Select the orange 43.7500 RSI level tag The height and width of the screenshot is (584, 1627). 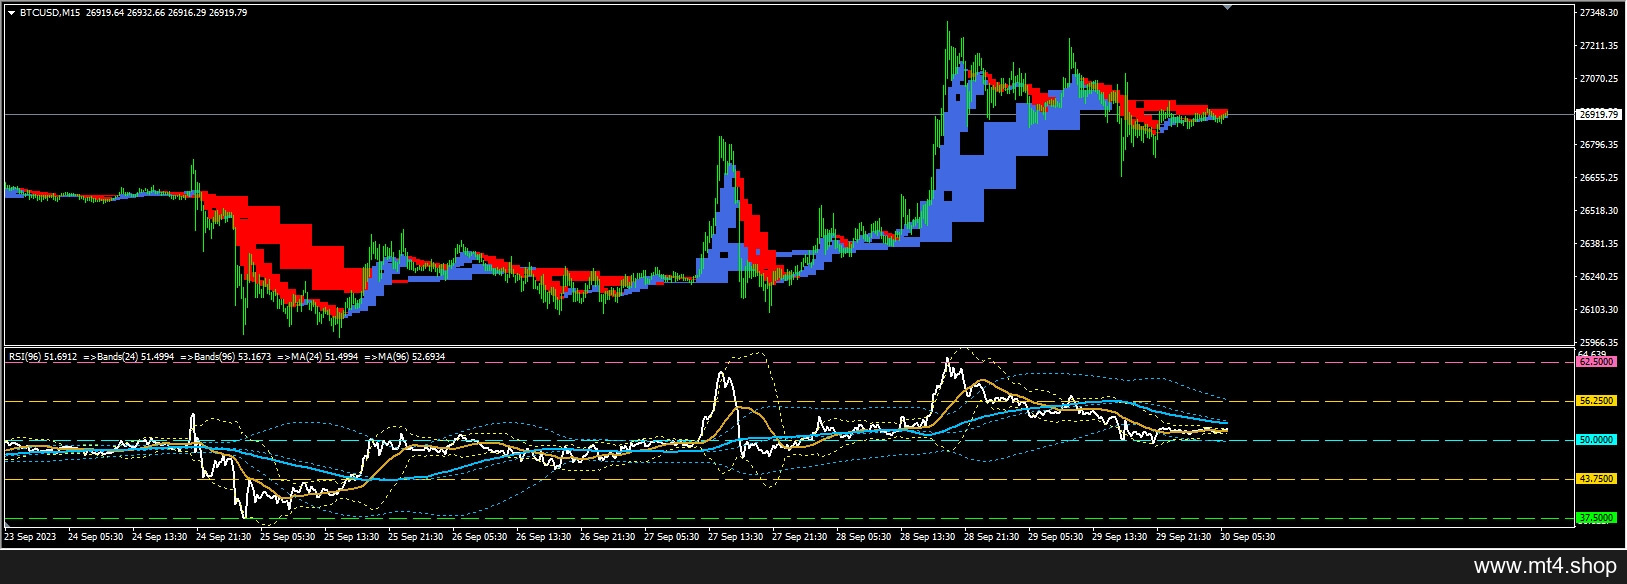coord(1597,479)
